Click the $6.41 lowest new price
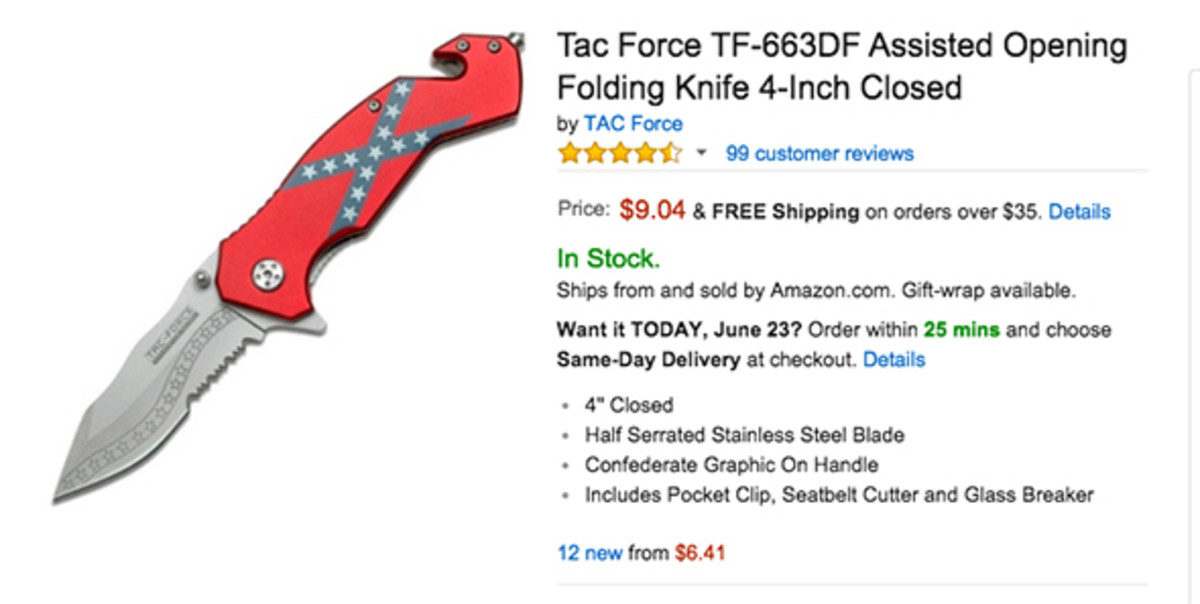Viewport: 1200px width, 604px height. point(700,552)
